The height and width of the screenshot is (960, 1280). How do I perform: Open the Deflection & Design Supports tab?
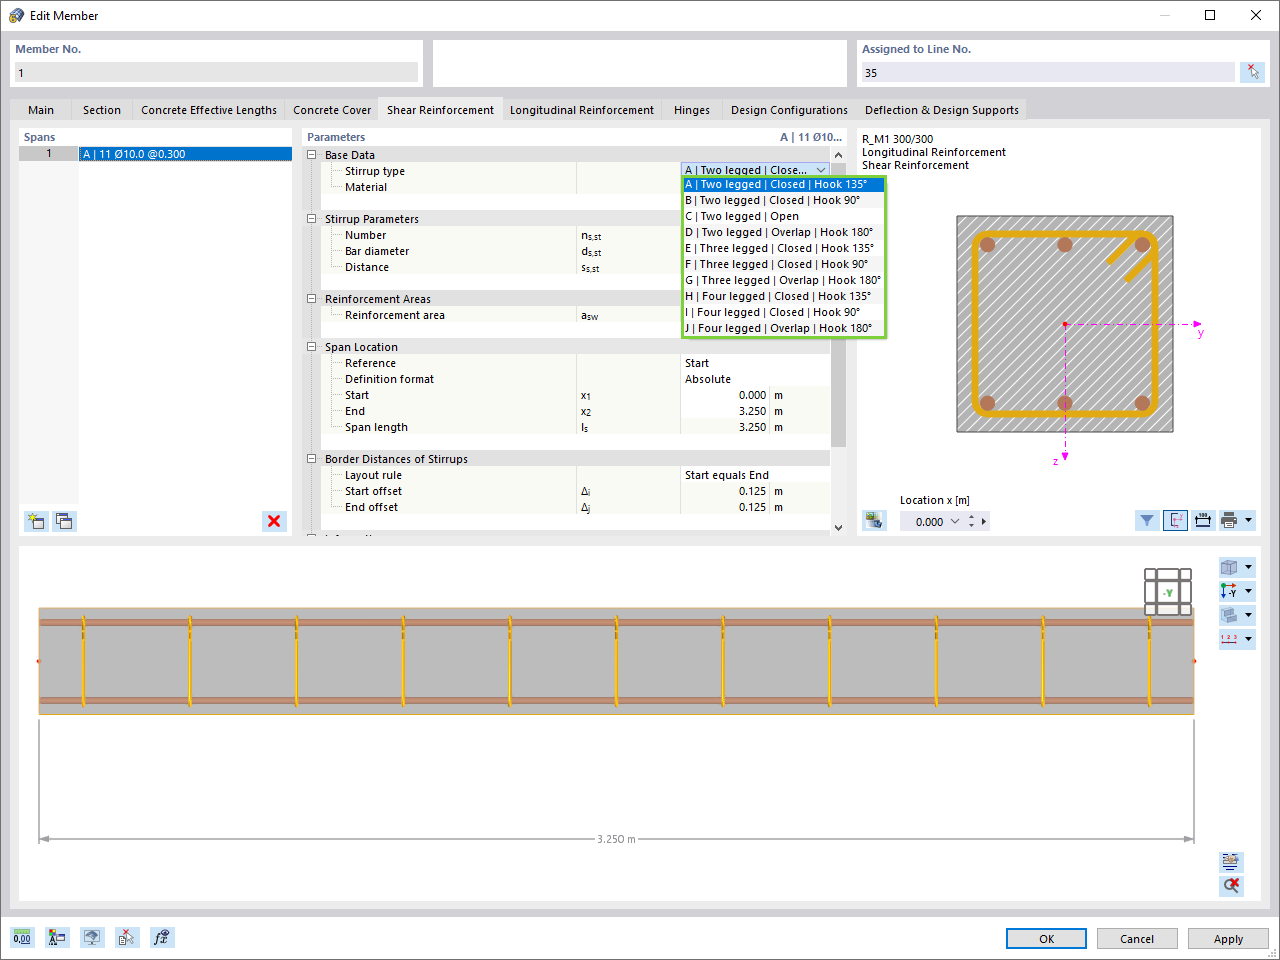click(x=942, y=110)
